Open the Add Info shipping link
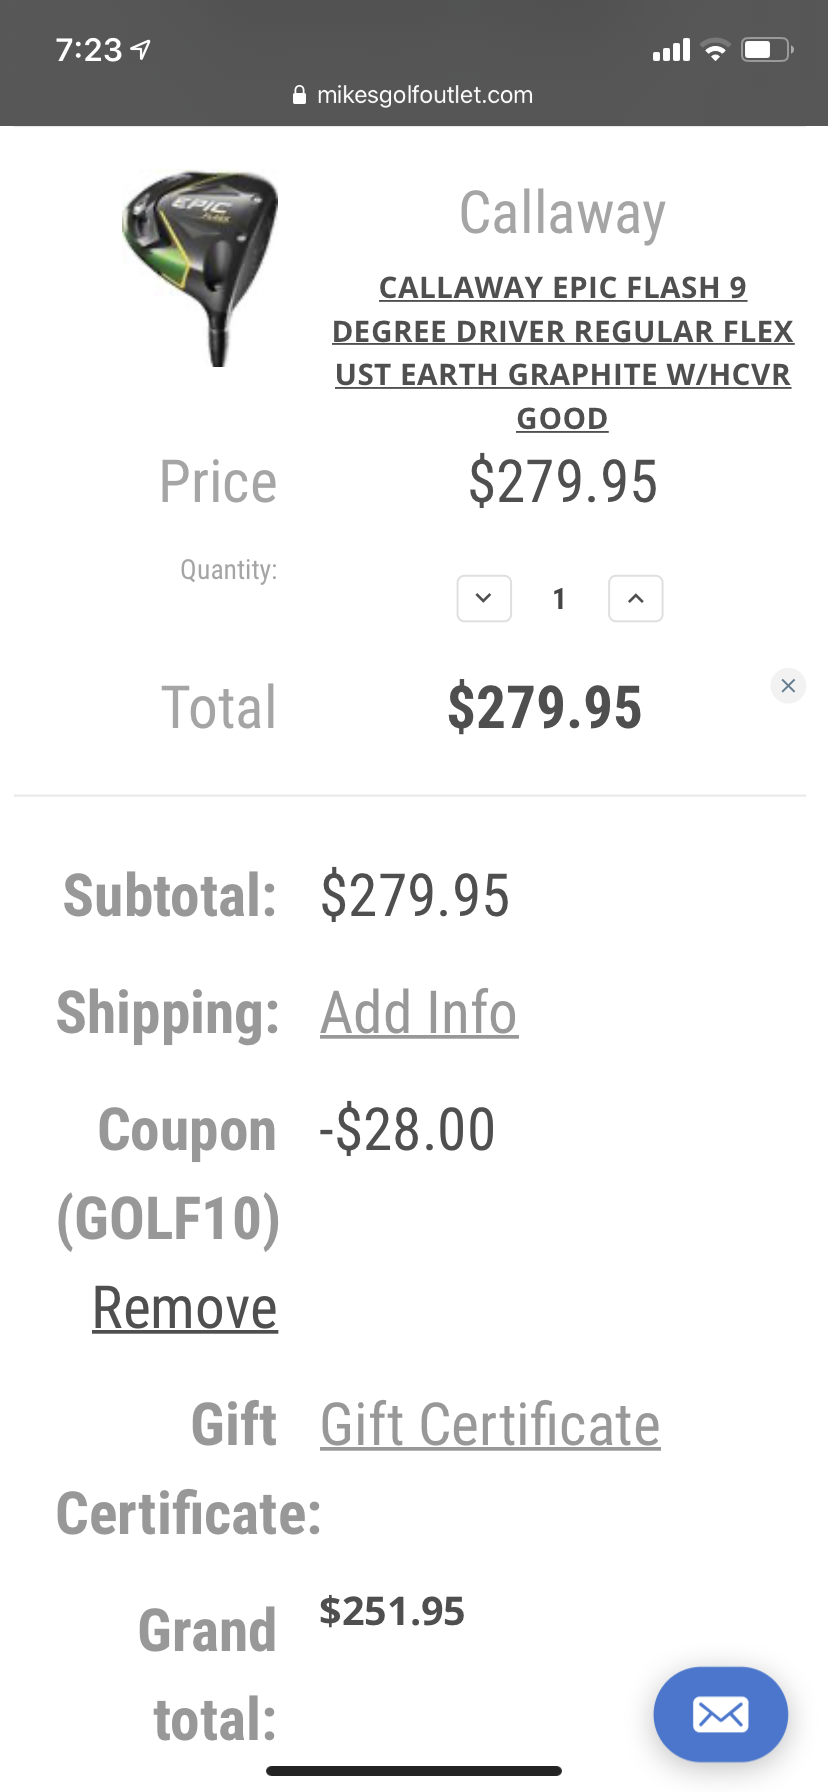This screenshot has height=1792, width=828. click(419, 1013)
